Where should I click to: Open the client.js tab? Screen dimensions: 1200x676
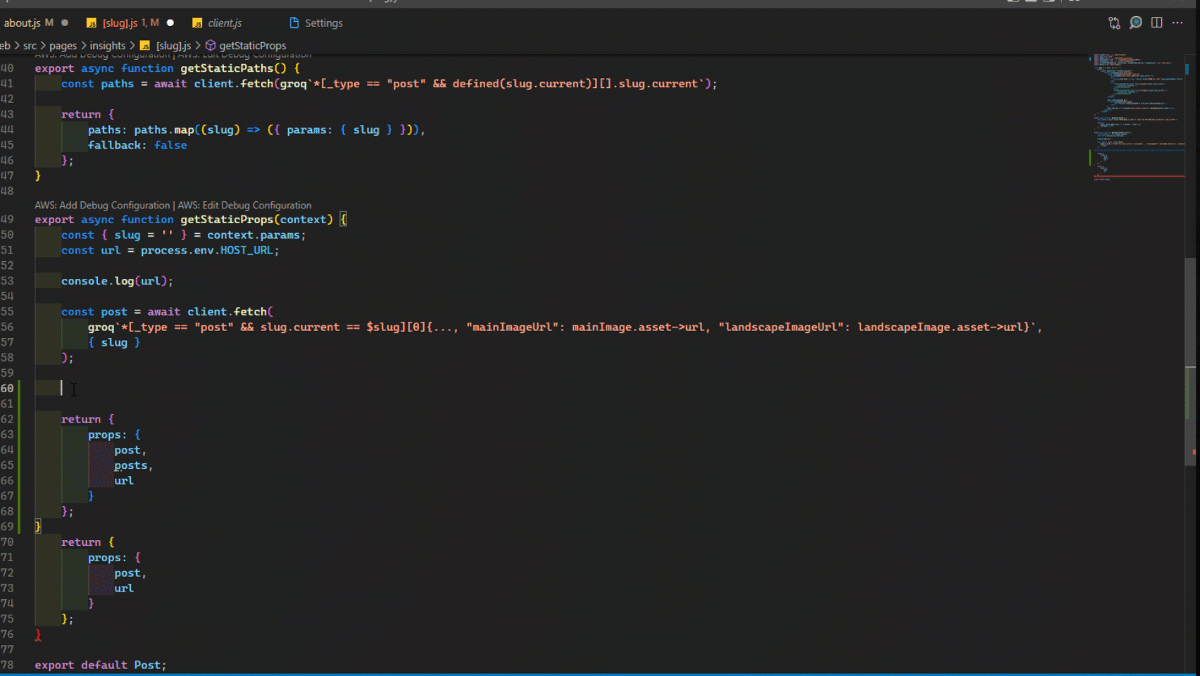coord(225,22)
